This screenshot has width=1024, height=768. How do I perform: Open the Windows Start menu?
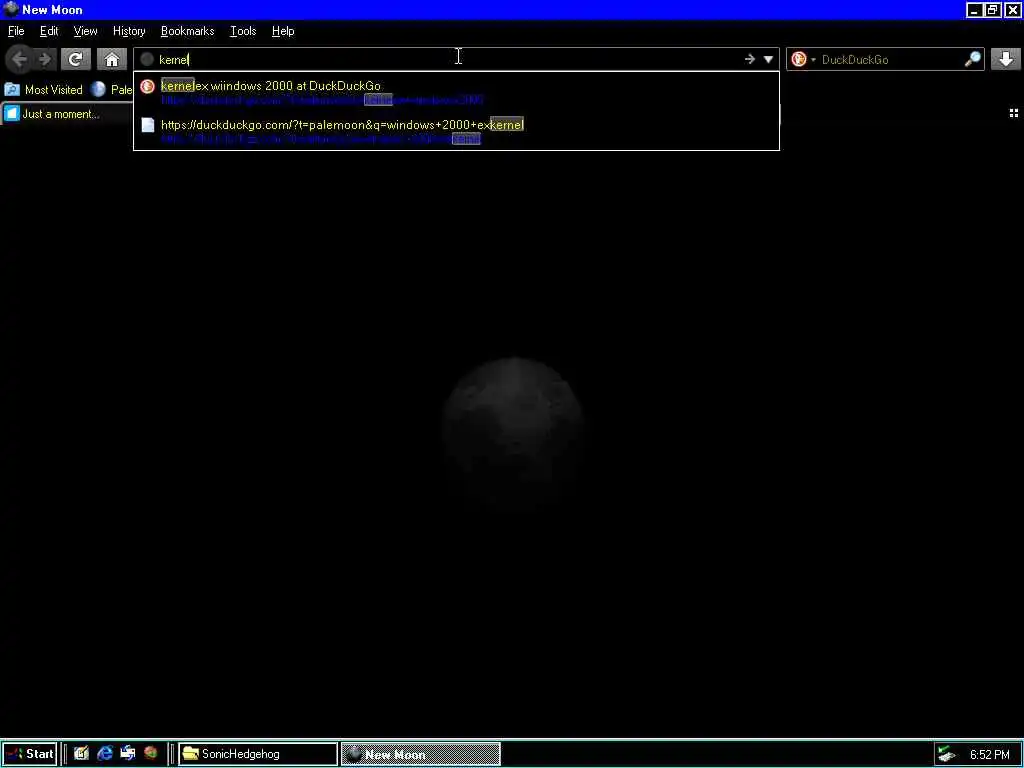click(x=29, y=754)
